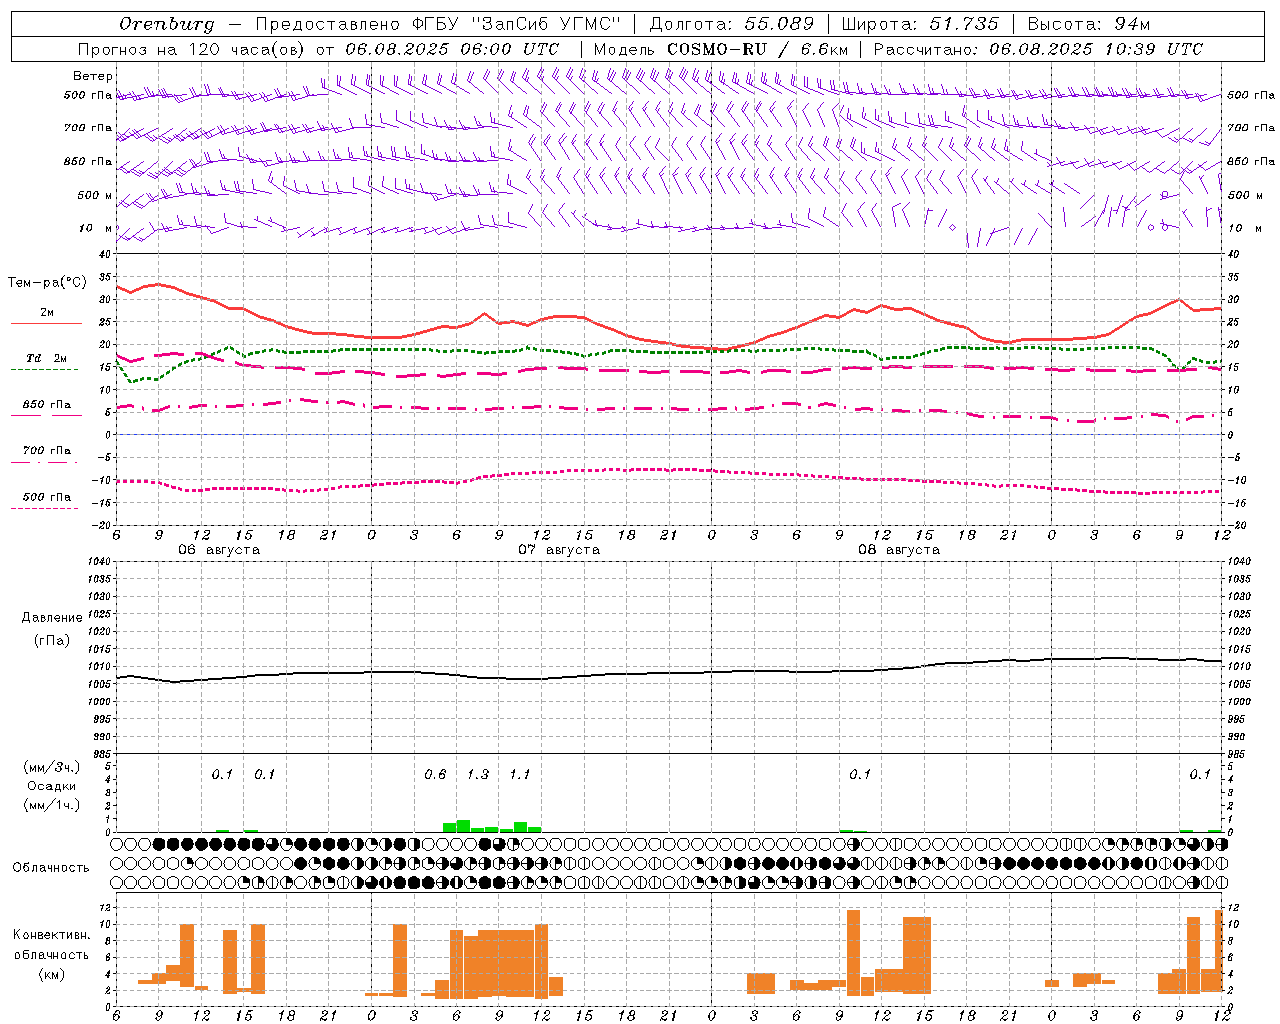Select the 1.3 precipitation value
1280x1024 pixels.
[x=478, y=775]
